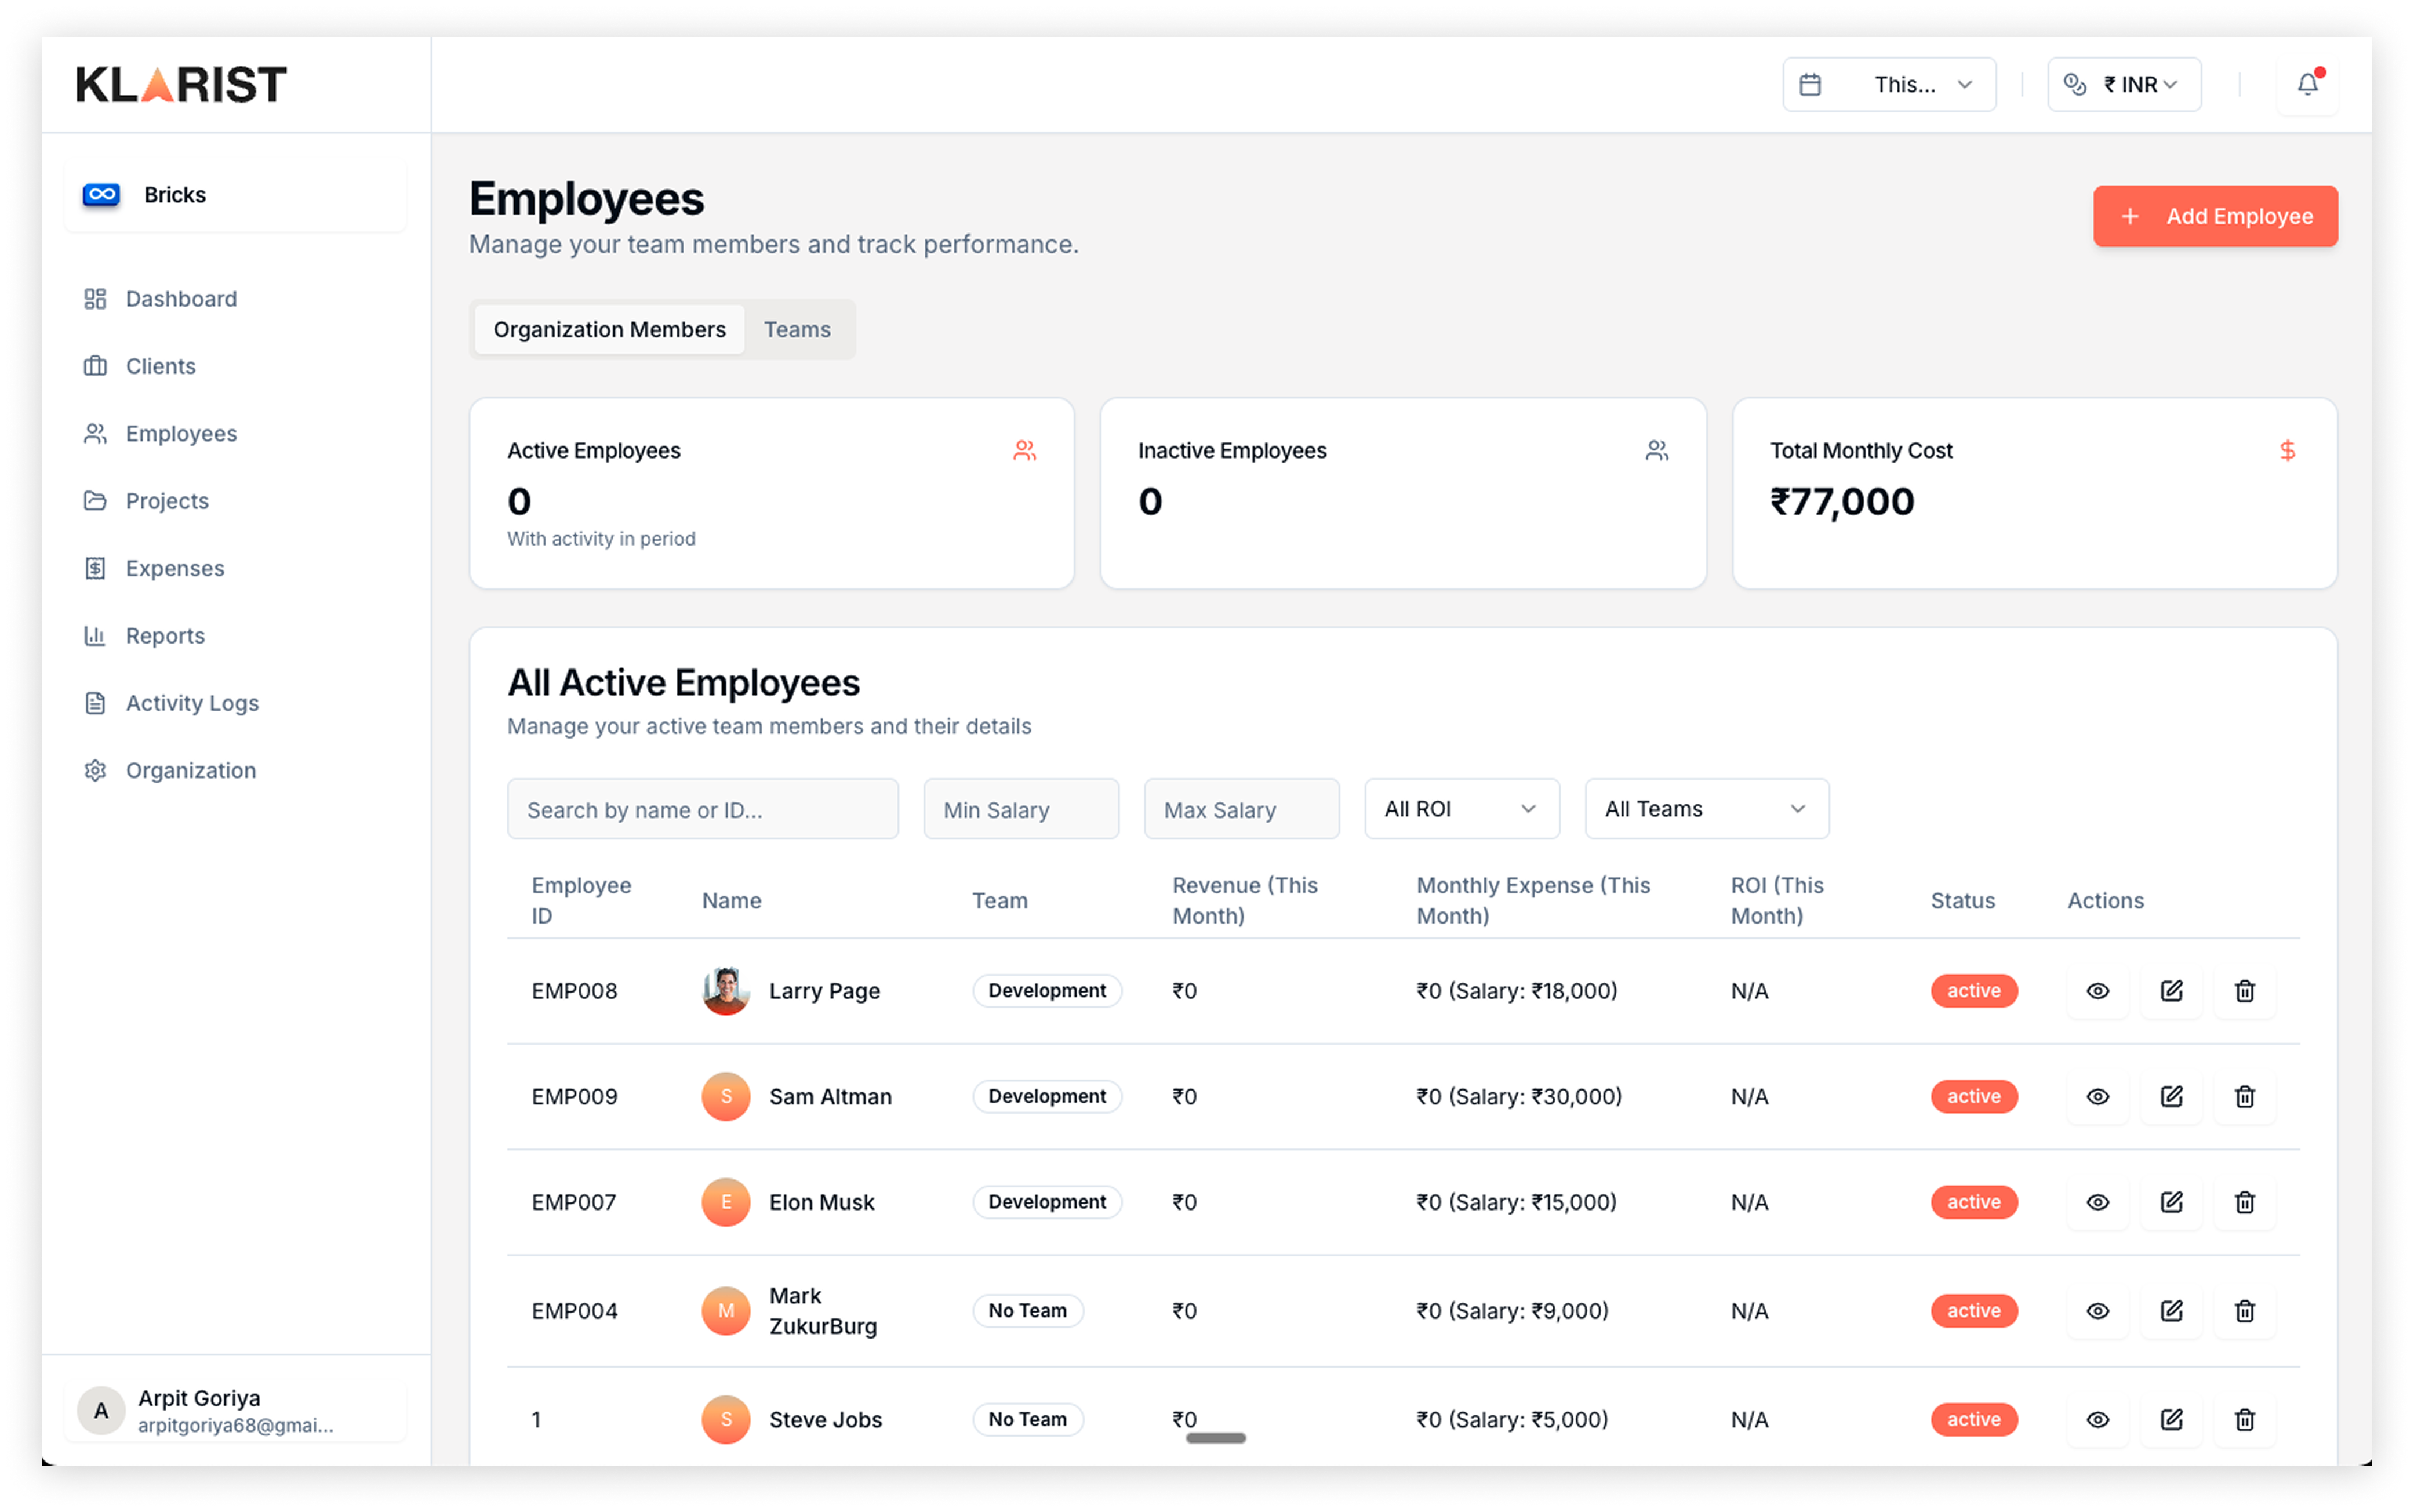The width and height of the screenshot is (2414, 1512).
Task: Click Steve Jobs' avatar circle
Action: click(x=726, y=1420)
